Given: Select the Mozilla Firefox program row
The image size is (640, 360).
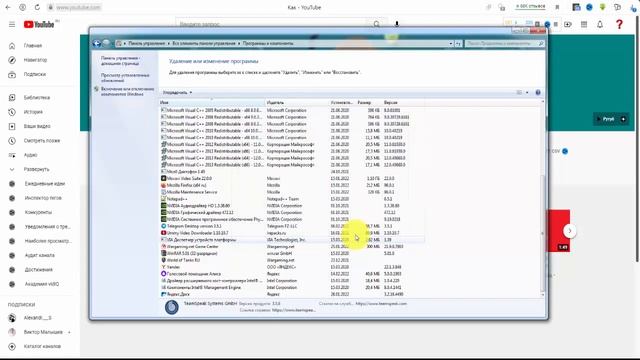Looking at the screenshot, I should 292,185.
